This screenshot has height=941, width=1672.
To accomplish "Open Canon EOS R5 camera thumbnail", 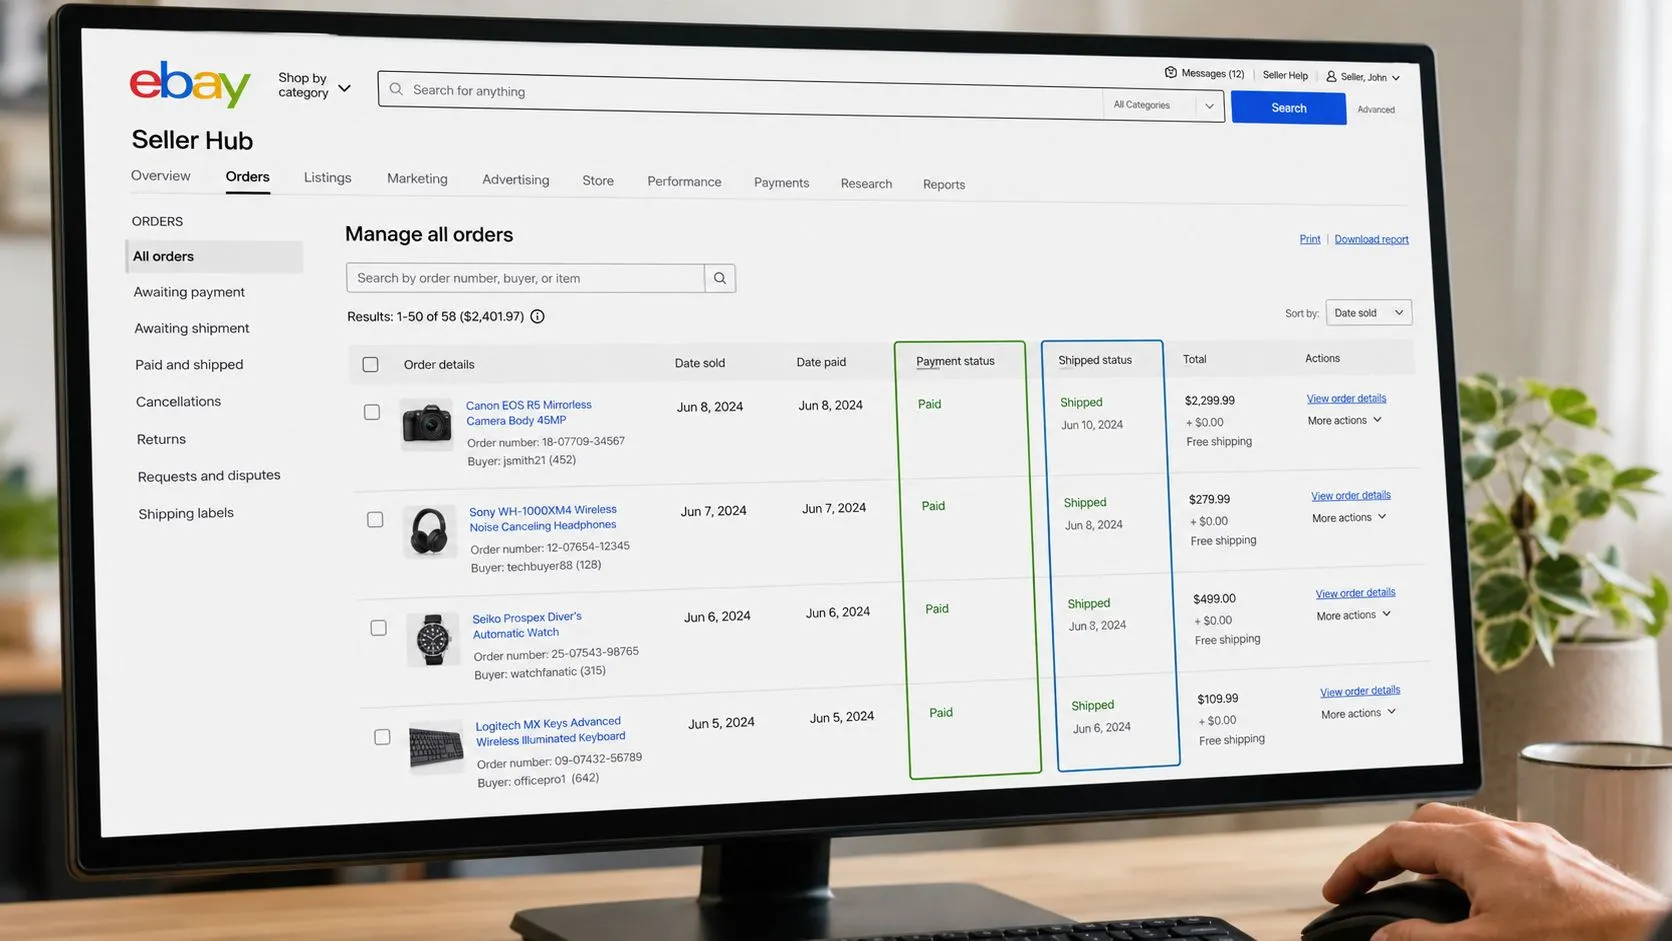I will point(426,424).
